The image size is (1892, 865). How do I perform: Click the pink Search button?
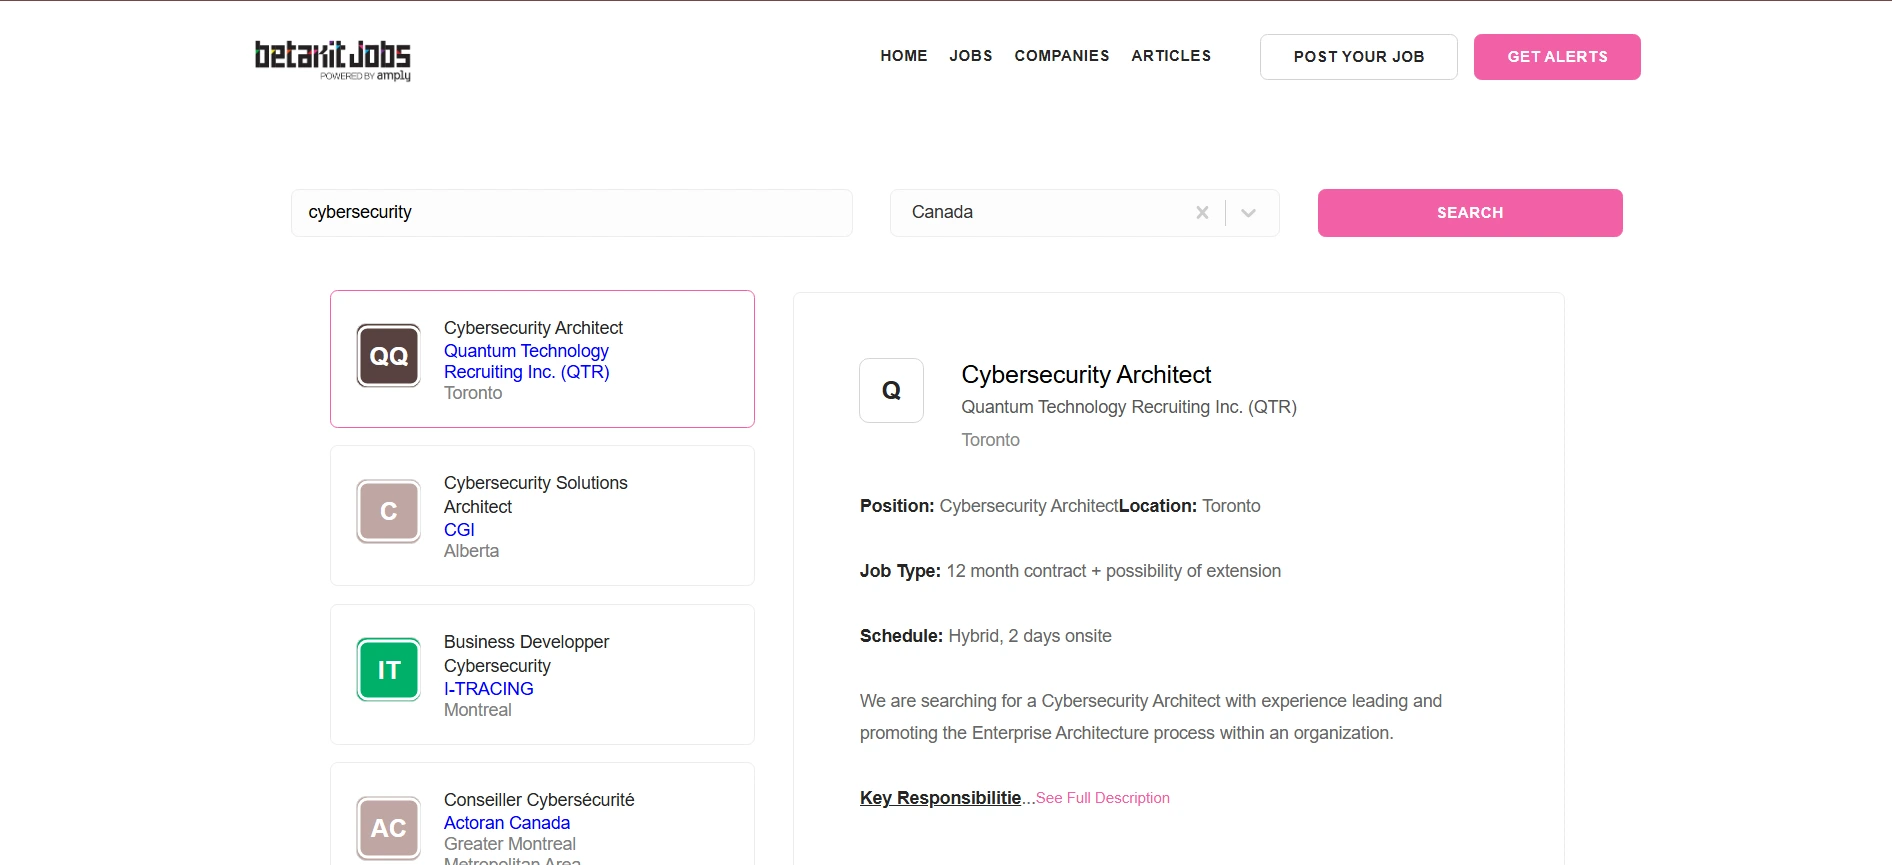(x=1470, y=213)
